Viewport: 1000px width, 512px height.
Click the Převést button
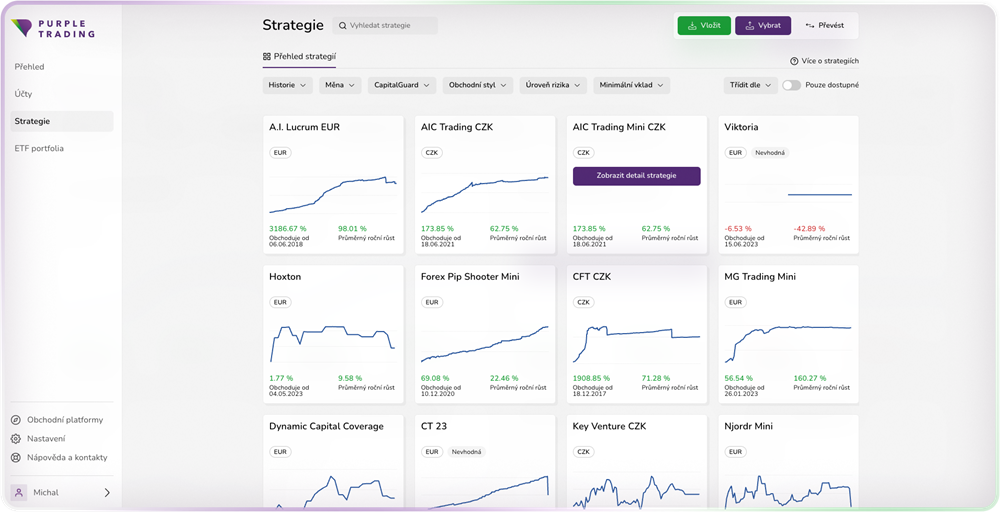825,26
